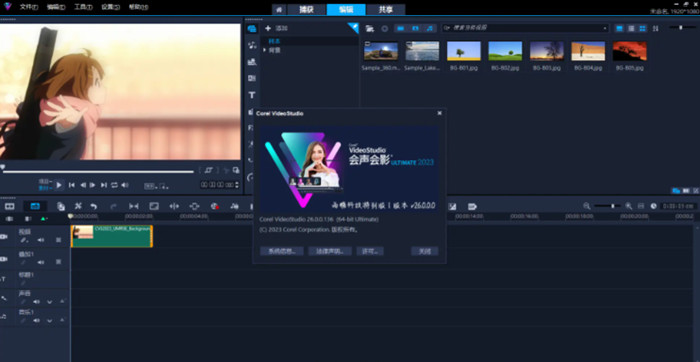Open the Media library panel icon
The height and width of the screenshot is (362, 700).
[x=252, y=29]
